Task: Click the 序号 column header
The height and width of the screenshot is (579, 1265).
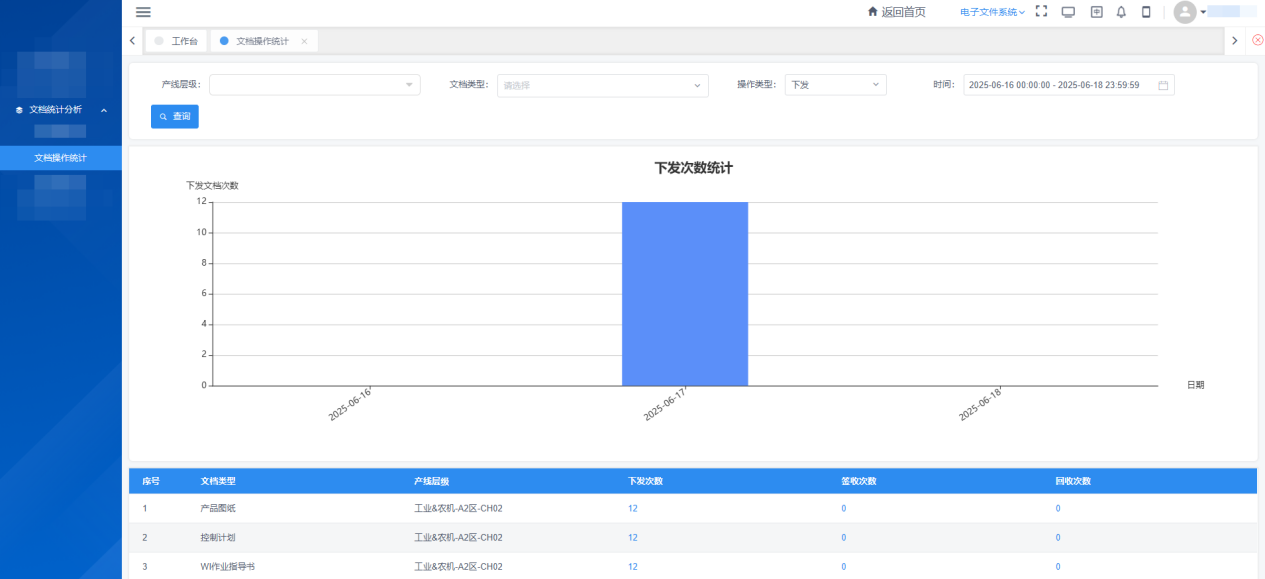Action: tap(151, 481)
